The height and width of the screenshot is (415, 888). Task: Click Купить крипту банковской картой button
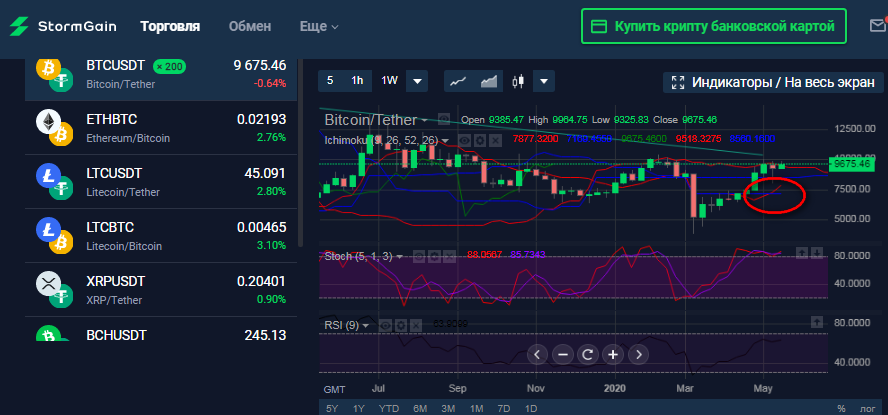714,26
